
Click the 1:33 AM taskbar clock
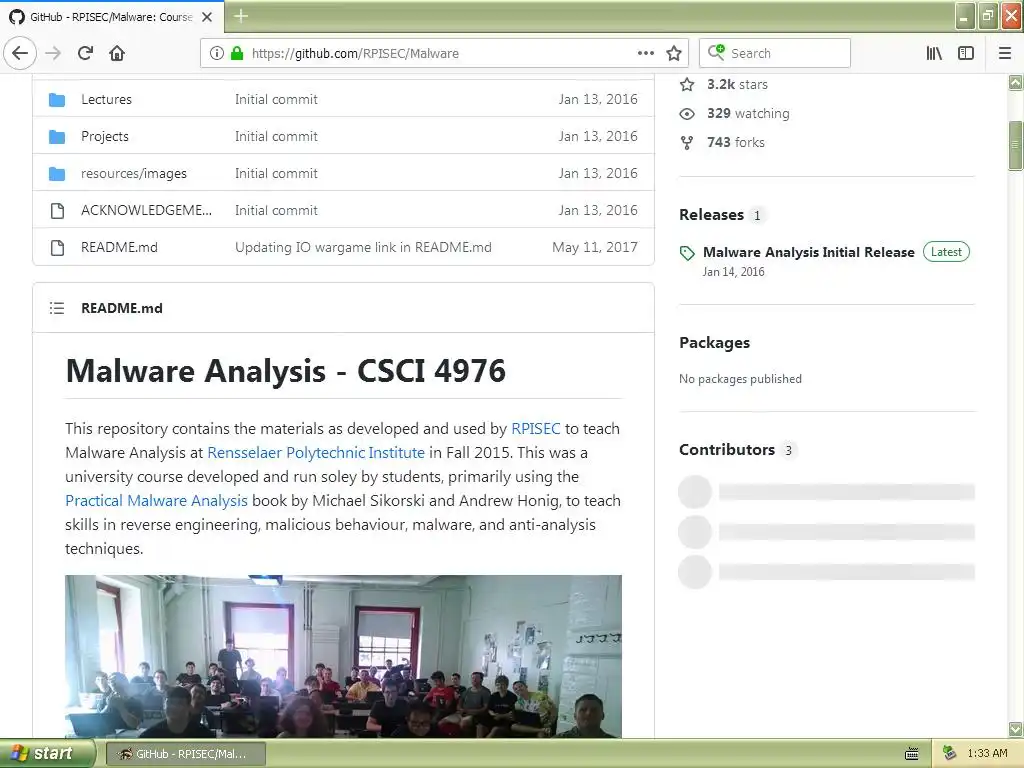pos(987,754)
